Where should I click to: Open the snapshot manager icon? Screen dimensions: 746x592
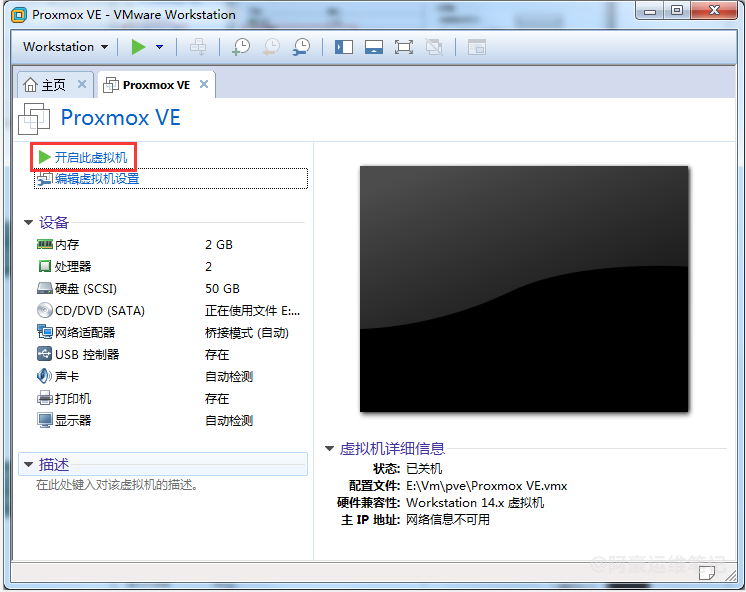pos(302,47)
